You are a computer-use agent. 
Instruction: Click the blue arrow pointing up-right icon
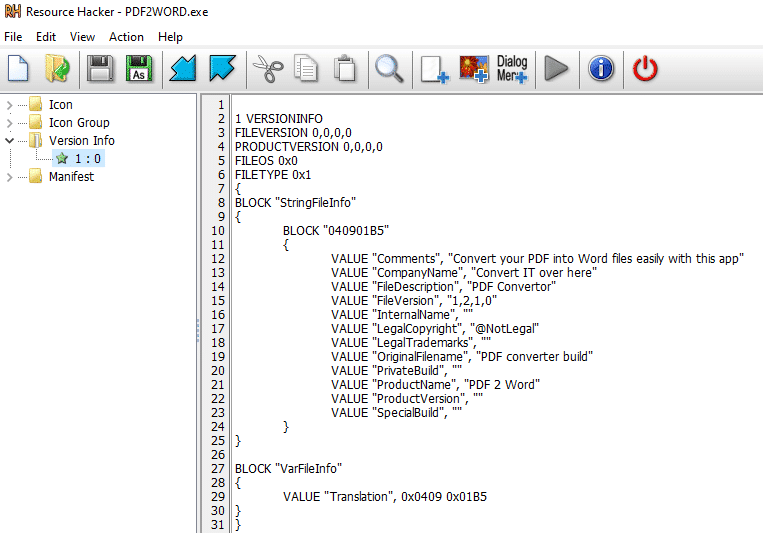point(222,68)
